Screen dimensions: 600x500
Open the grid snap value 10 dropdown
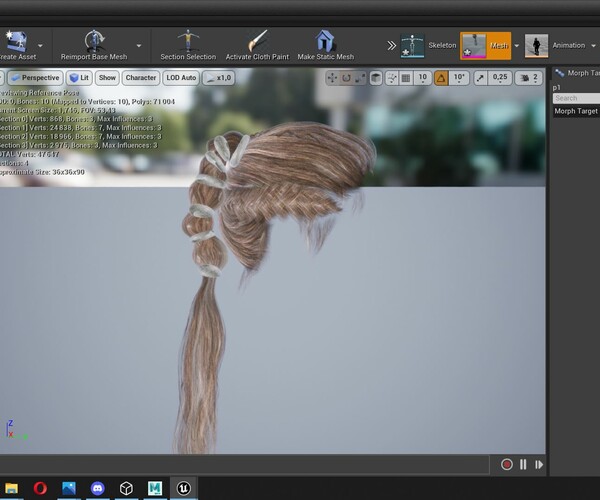point(422,78)
